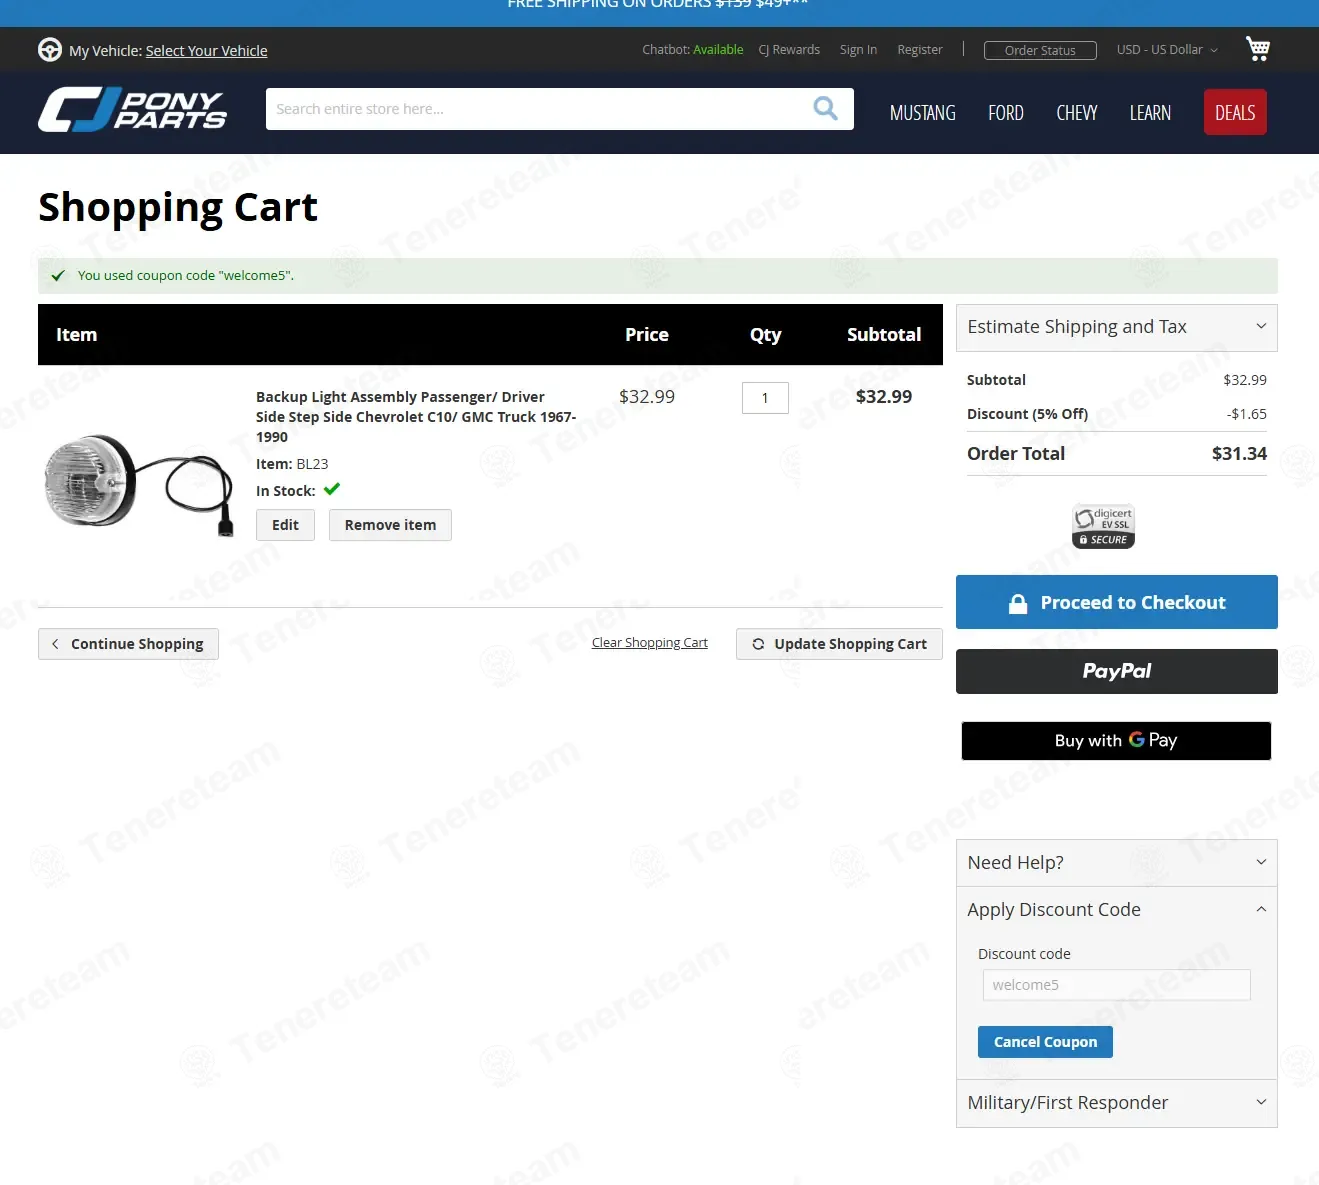This screenshot has height=1185, width=1319.
Task: Click Update Shopping Cart button
Action: 839,644
